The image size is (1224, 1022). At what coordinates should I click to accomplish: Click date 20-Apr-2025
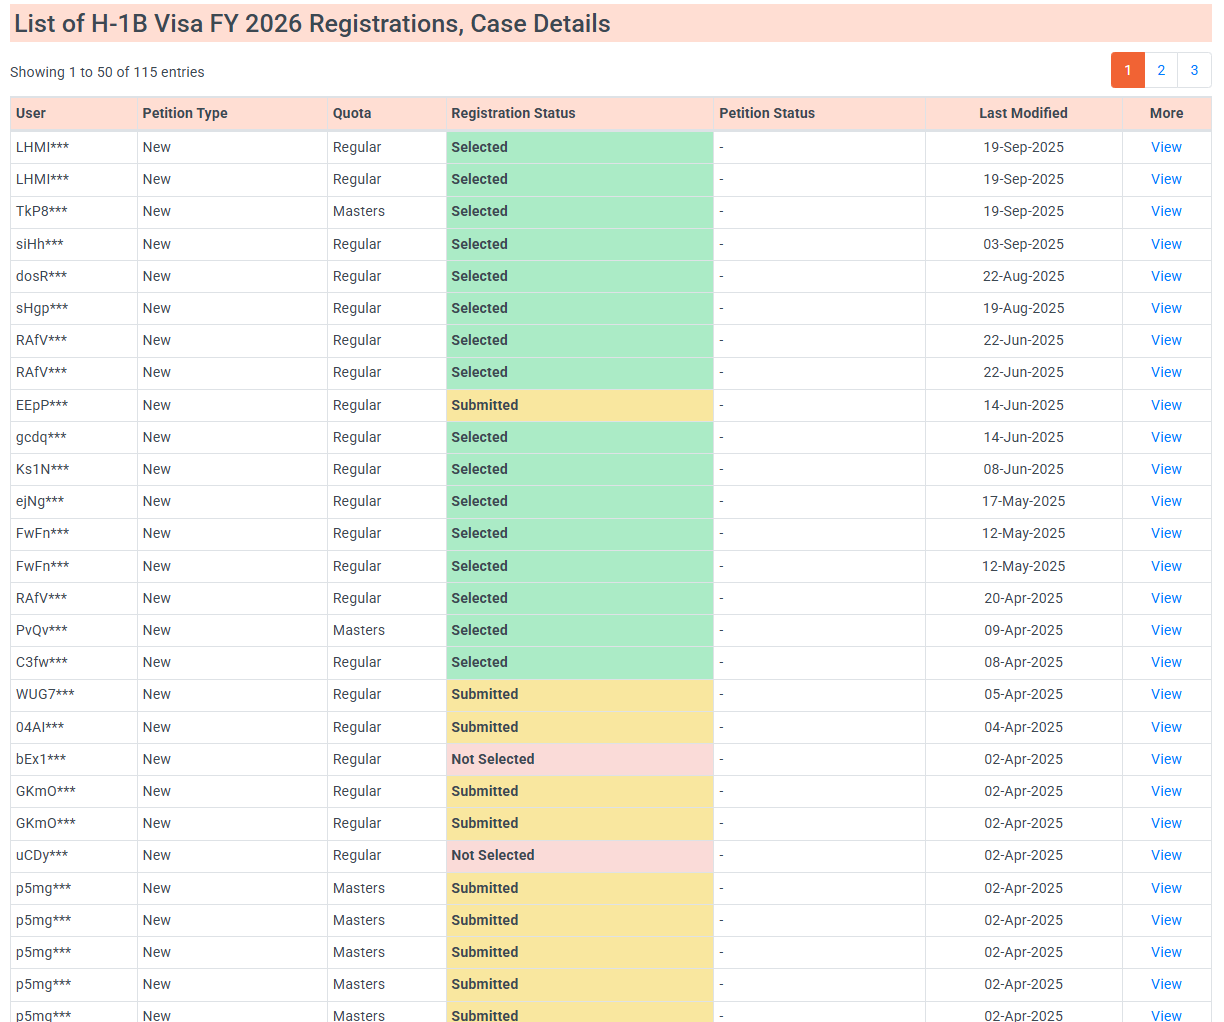pos(1023,598)
